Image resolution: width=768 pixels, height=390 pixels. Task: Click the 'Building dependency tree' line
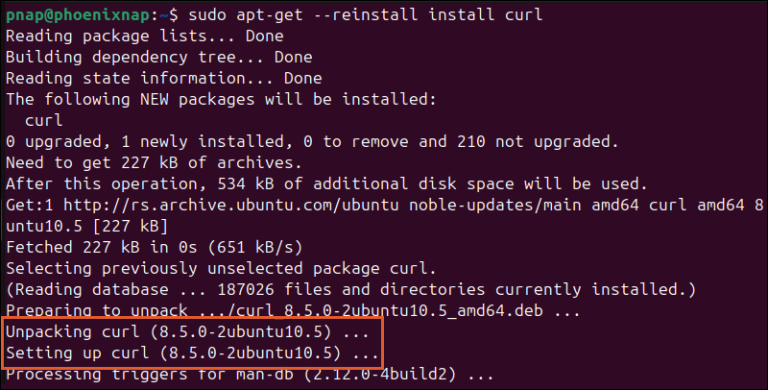(x=159, y=57)
